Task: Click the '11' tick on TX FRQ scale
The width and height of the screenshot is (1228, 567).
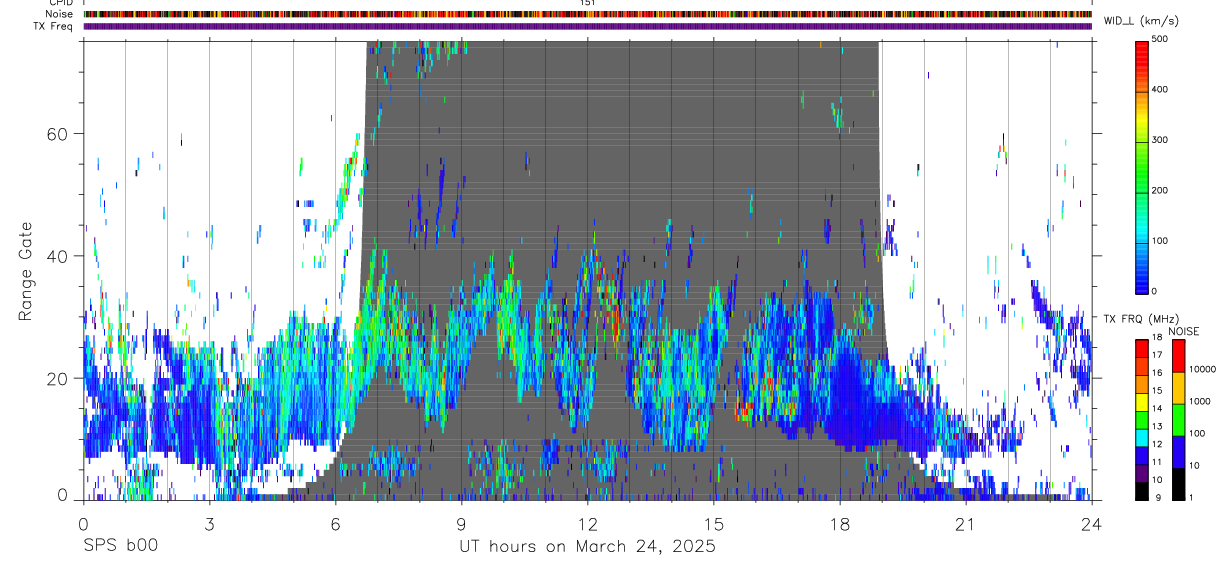Action: coord(1157,462)
